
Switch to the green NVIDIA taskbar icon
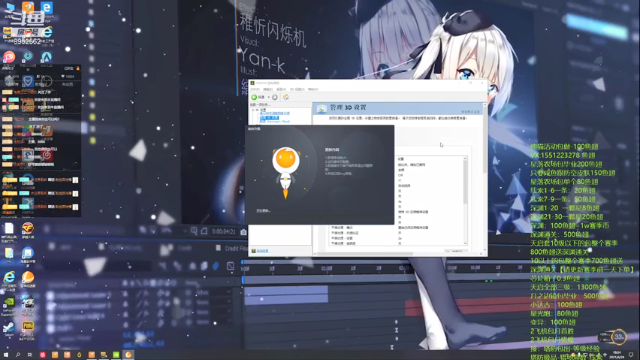[x=116, y=355]
